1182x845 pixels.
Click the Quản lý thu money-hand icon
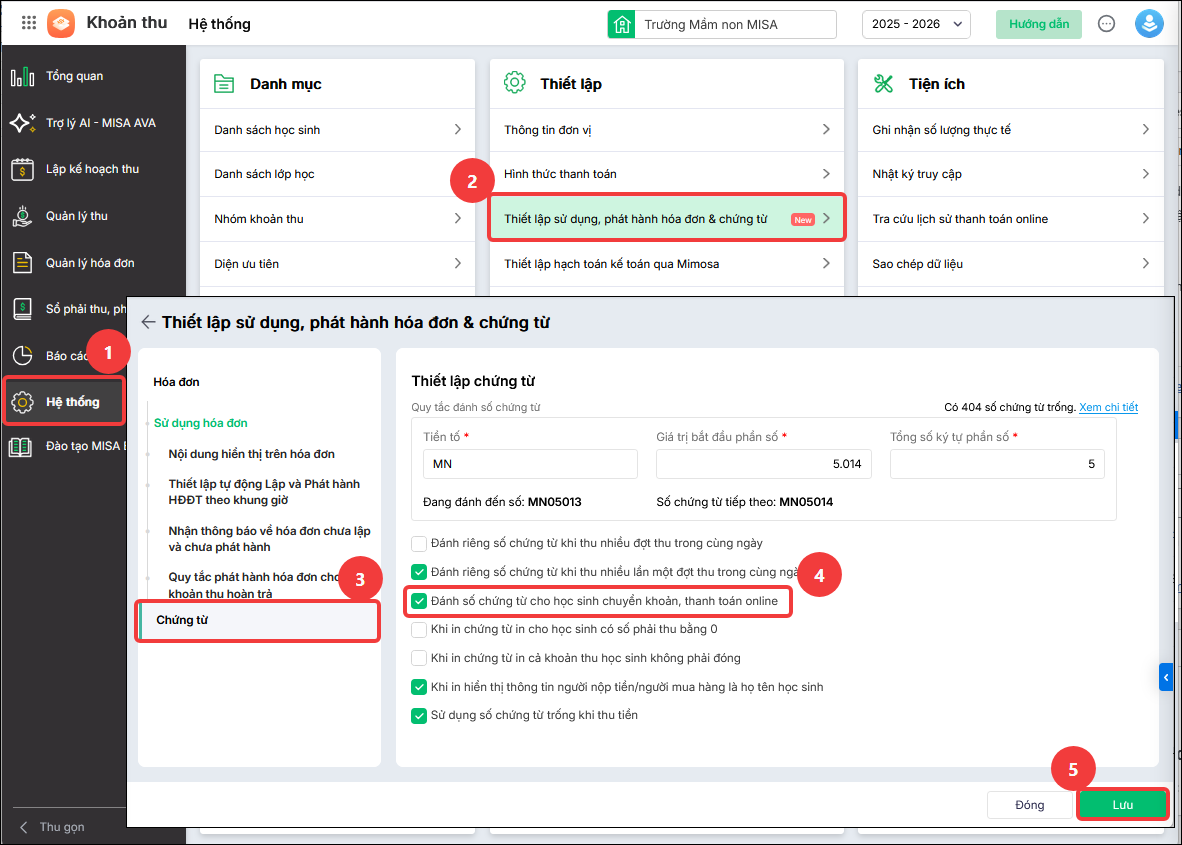[23, 216]
